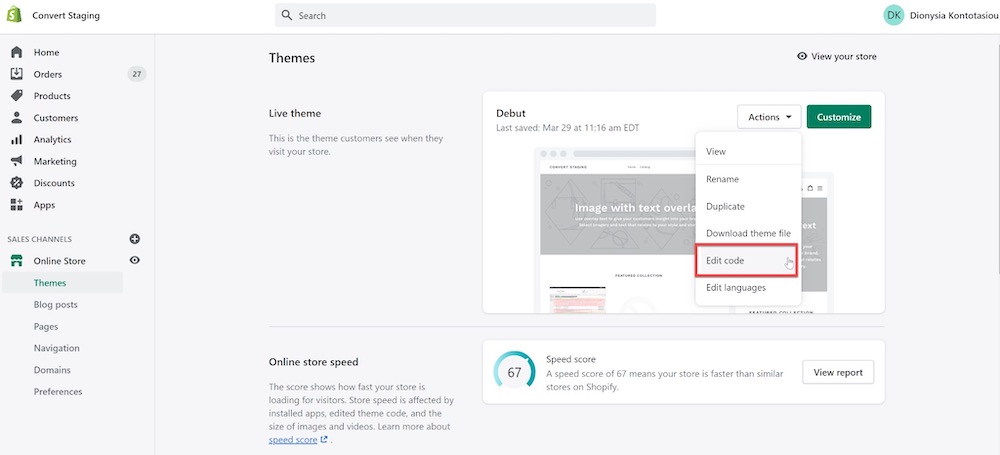The width and height of the screenshot is (1000, 455).
Task: Open Products in sidebar
Action: point(52,96)
